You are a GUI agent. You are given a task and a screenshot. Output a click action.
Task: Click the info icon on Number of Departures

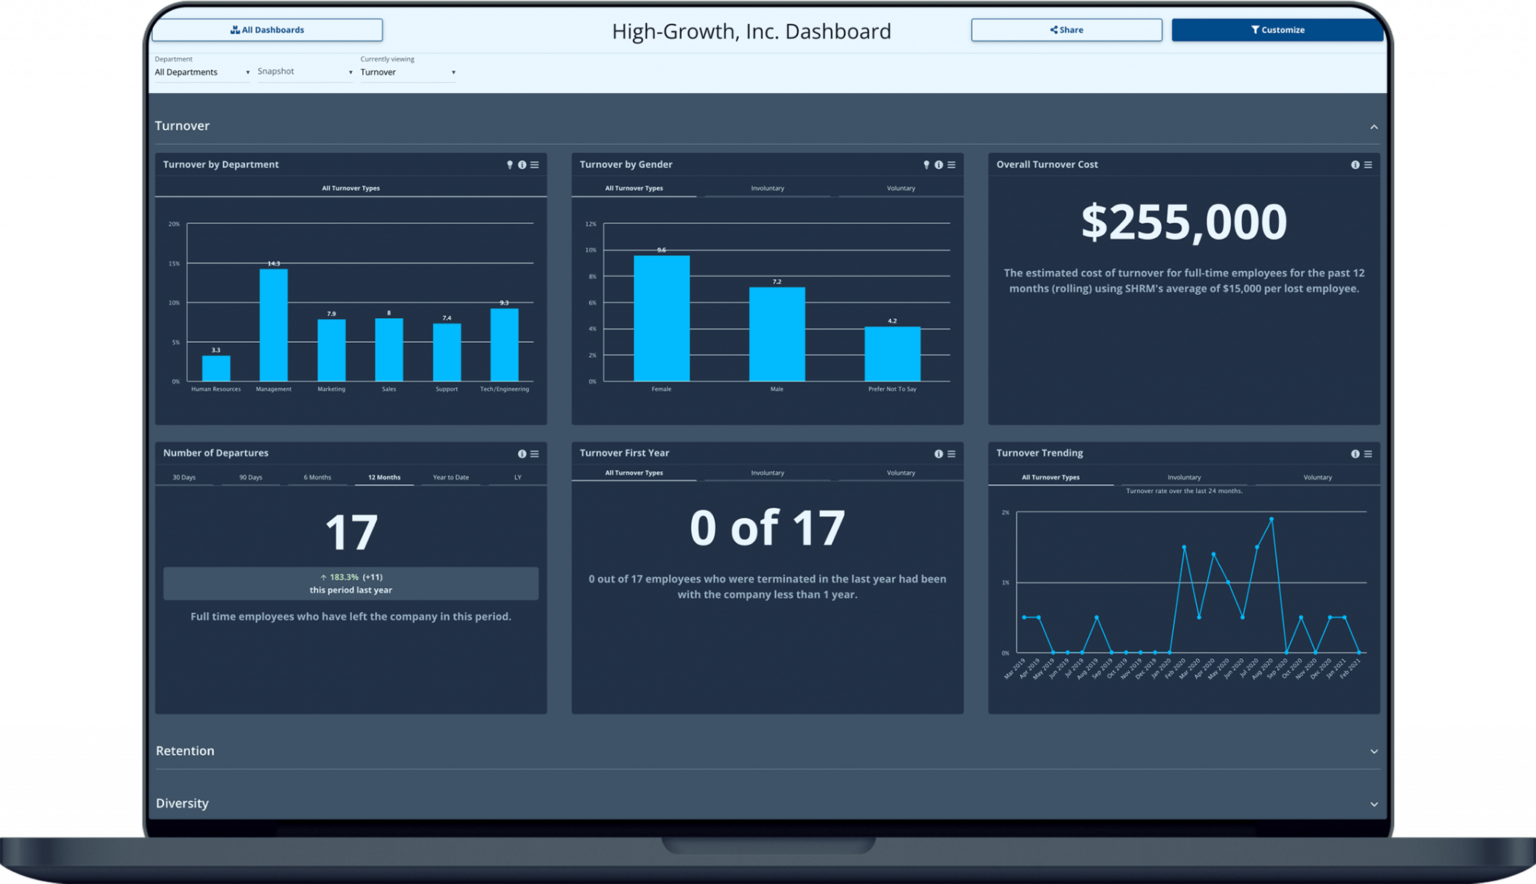click(522, 453)
